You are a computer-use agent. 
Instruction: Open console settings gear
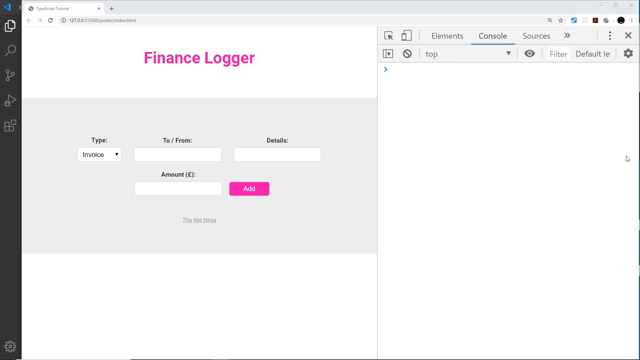628,54
